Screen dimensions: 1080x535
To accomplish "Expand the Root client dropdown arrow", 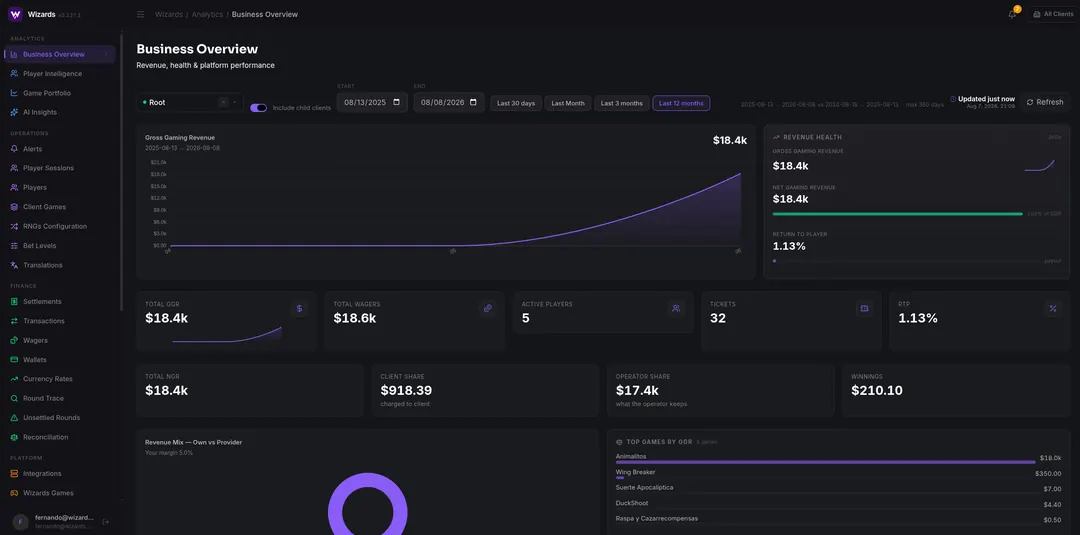I will pyautogui.click(x=234, y=102).
